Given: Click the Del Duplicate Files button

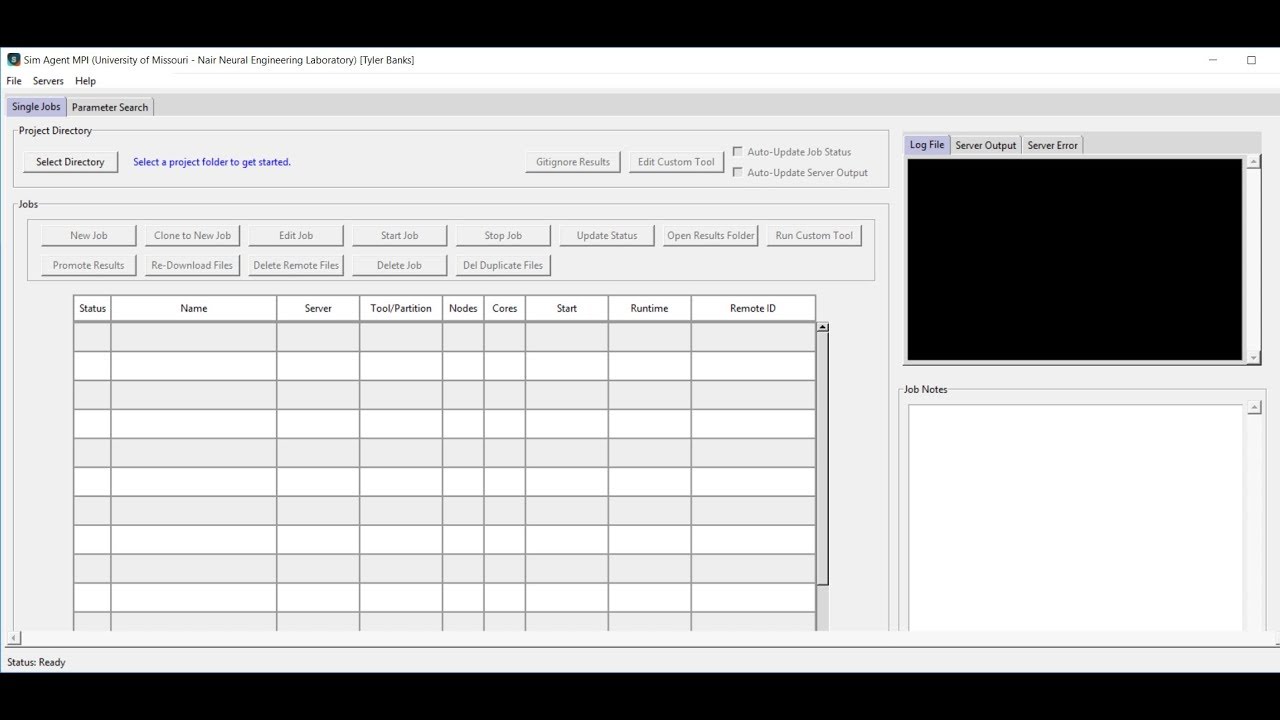Looking at the screenshot, I should pos(503,265).
